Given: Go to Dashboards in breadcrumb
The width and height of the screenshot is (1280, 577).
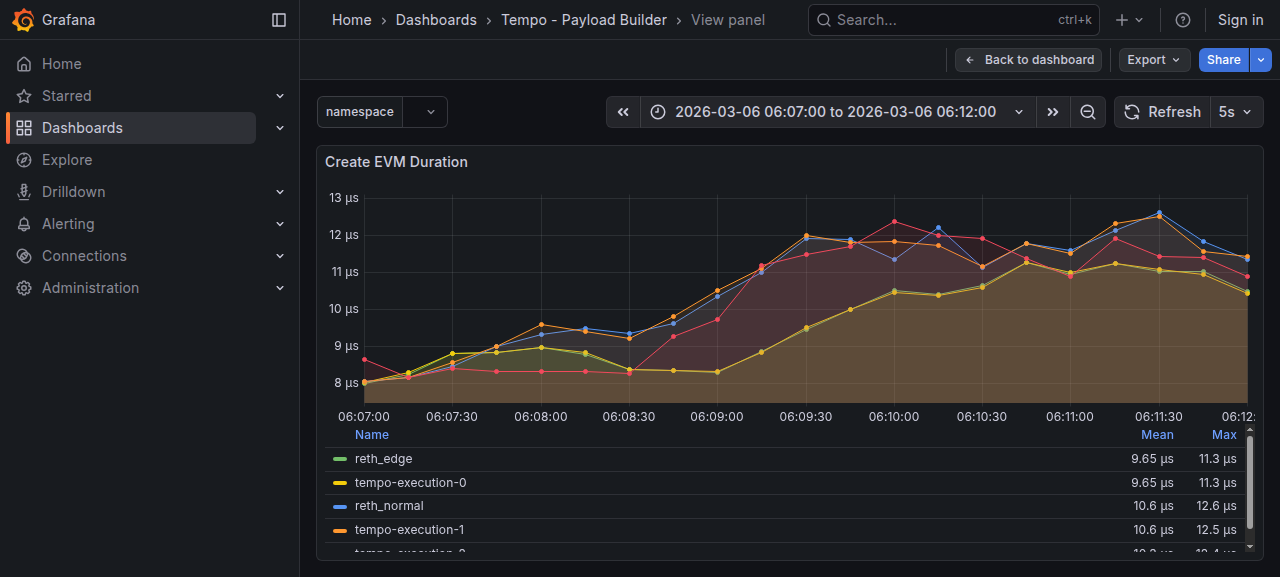Looking at the screenshot, I should (436, 20).
